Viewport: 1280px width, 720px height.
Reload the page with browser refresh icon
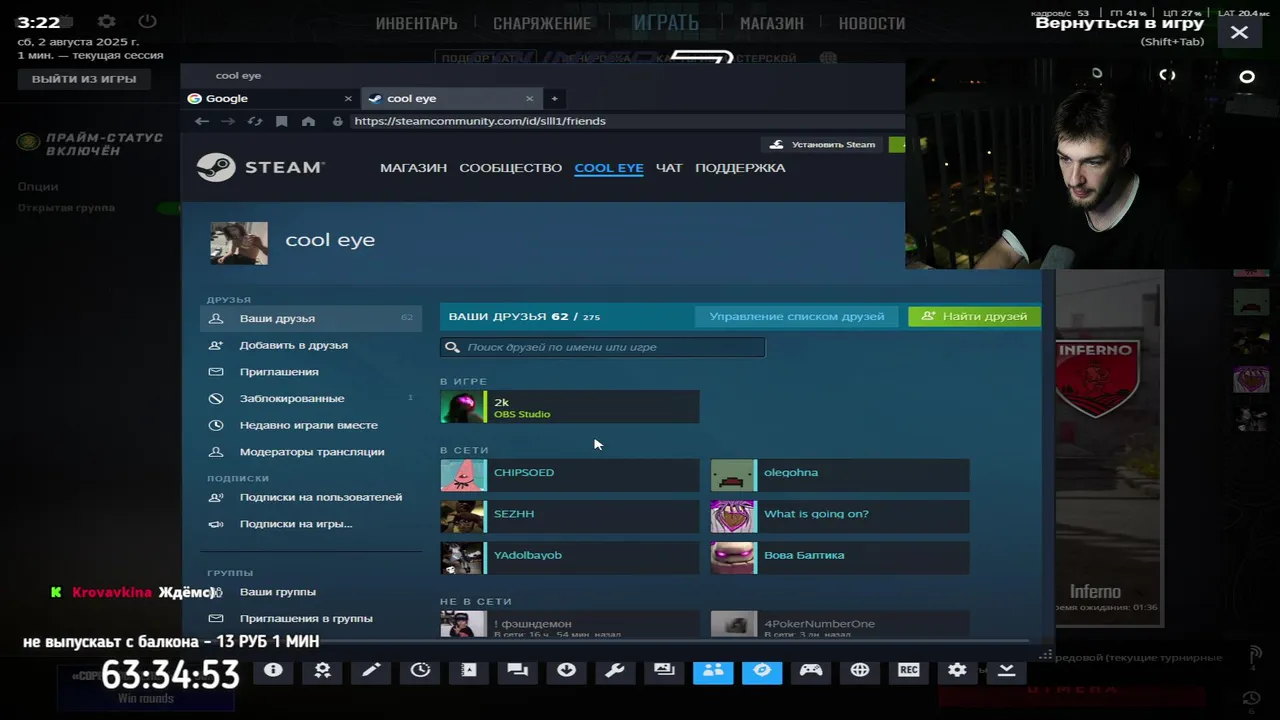pyautogui.click(x=255, y=121)
